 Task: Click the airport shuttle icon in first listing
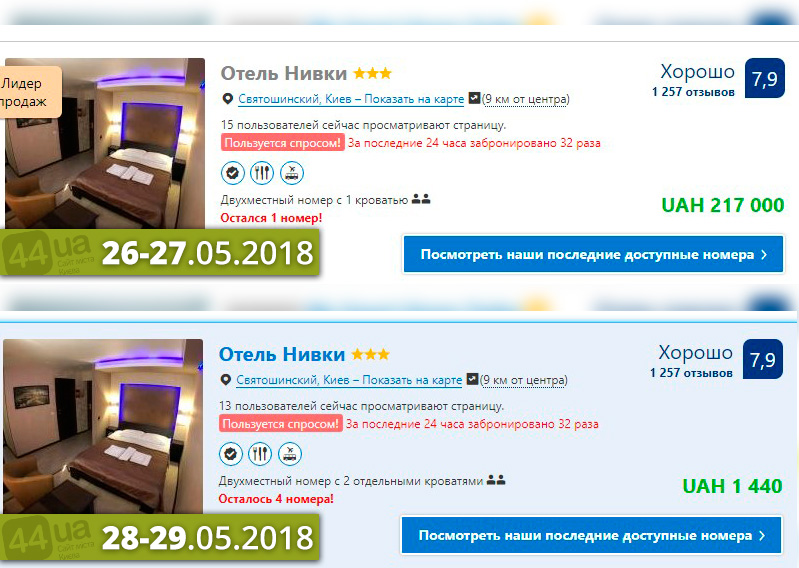point(291,173)
